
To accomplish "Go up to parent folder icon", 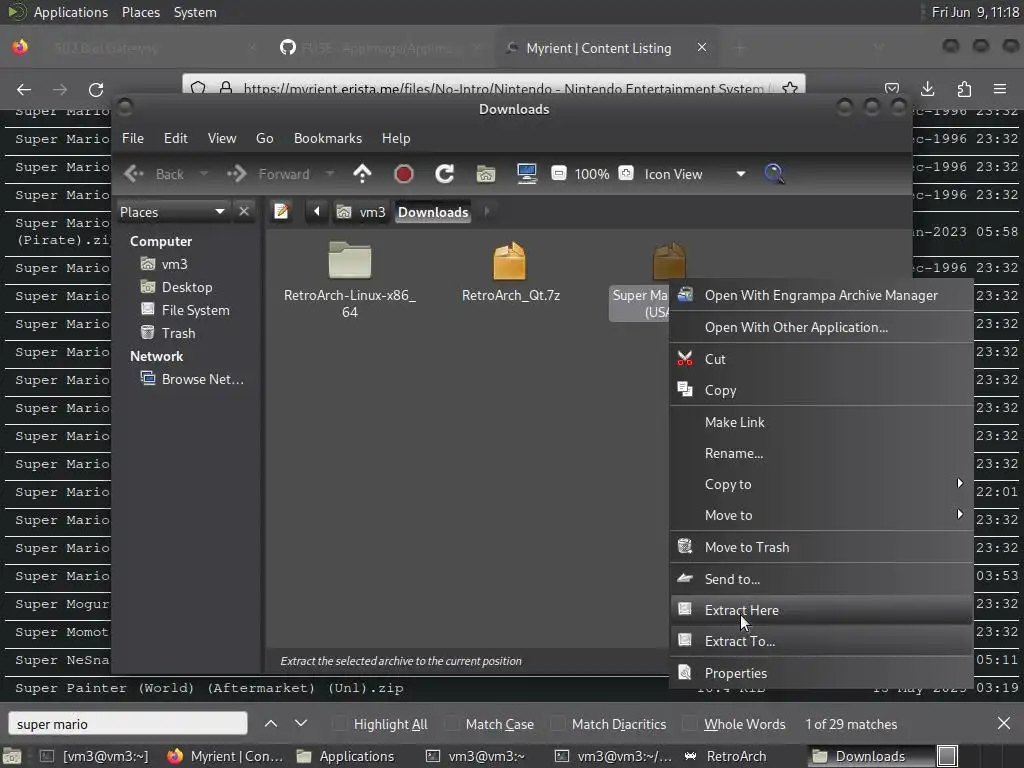I will [362, 174].
